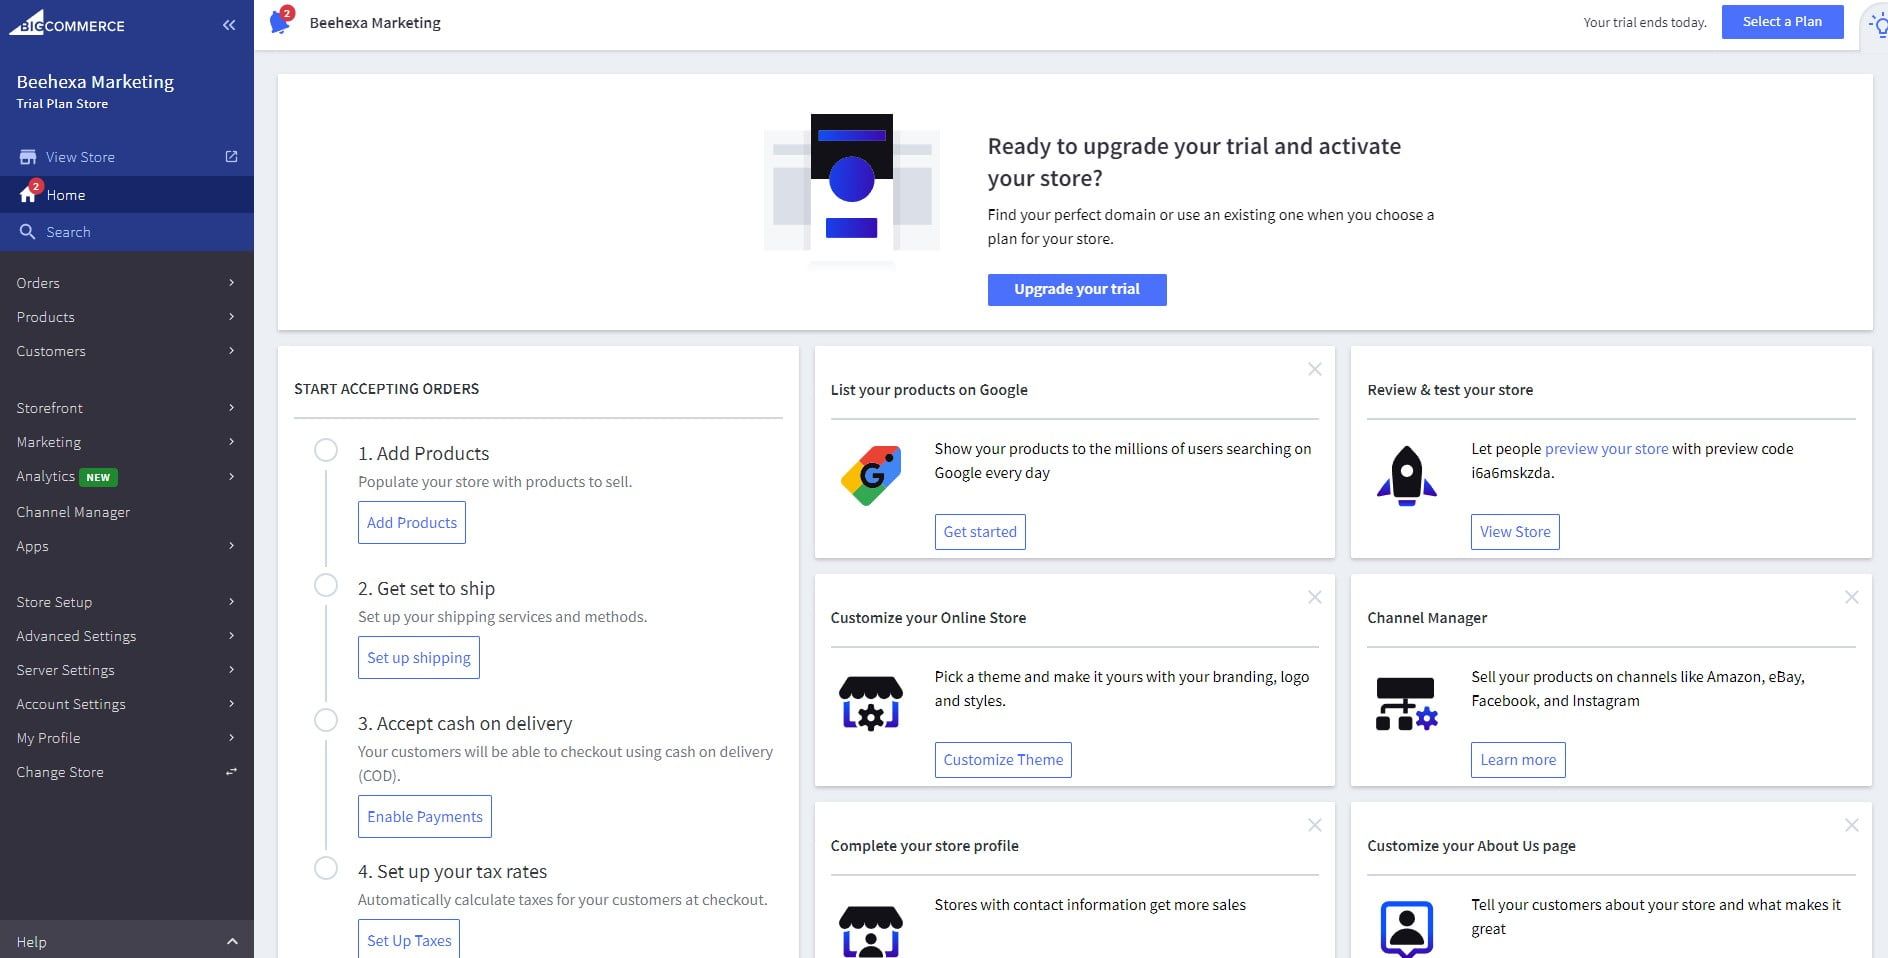Viewport: 1888px width, 958px height.
Task: Open the notifications bell icon
Action: 280,20
